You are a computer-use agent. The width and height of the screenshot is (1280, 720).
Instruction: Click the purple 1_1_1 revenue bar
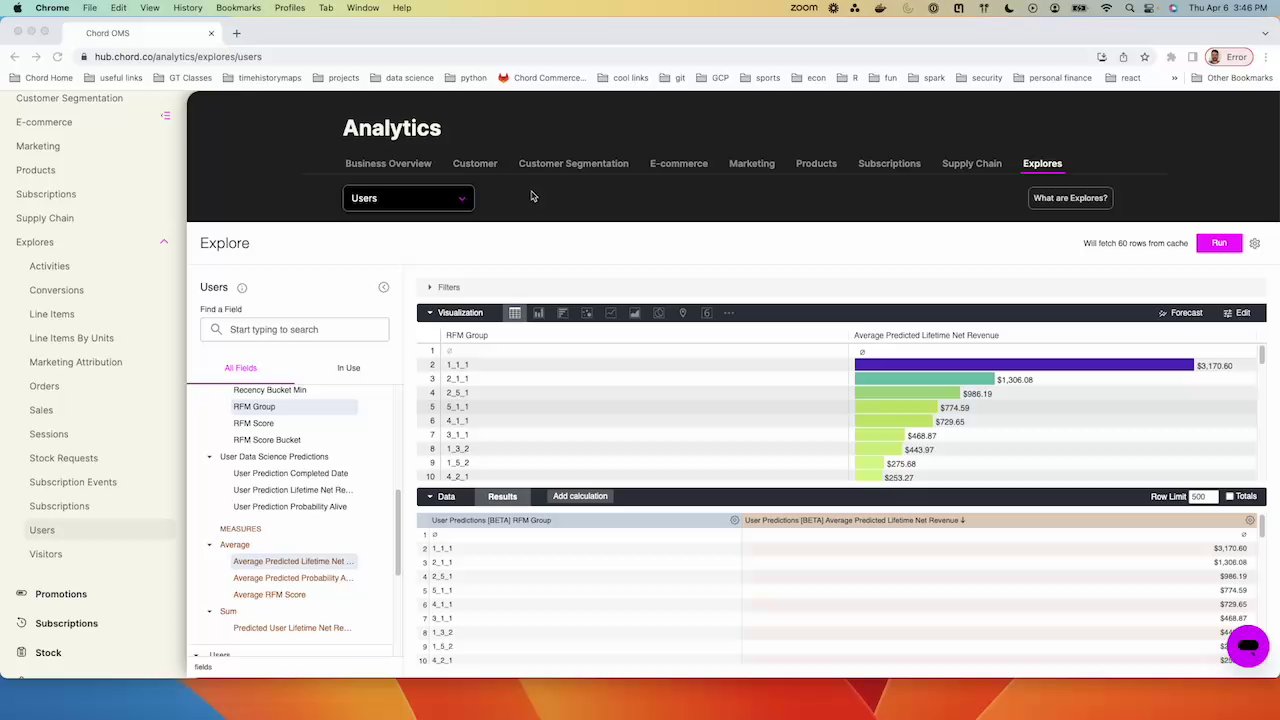coord(1024,365)
